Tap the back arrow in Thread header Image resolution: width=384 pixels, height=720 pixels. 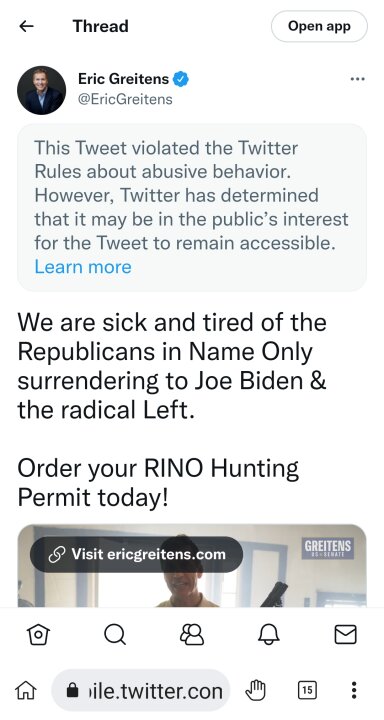27,26
